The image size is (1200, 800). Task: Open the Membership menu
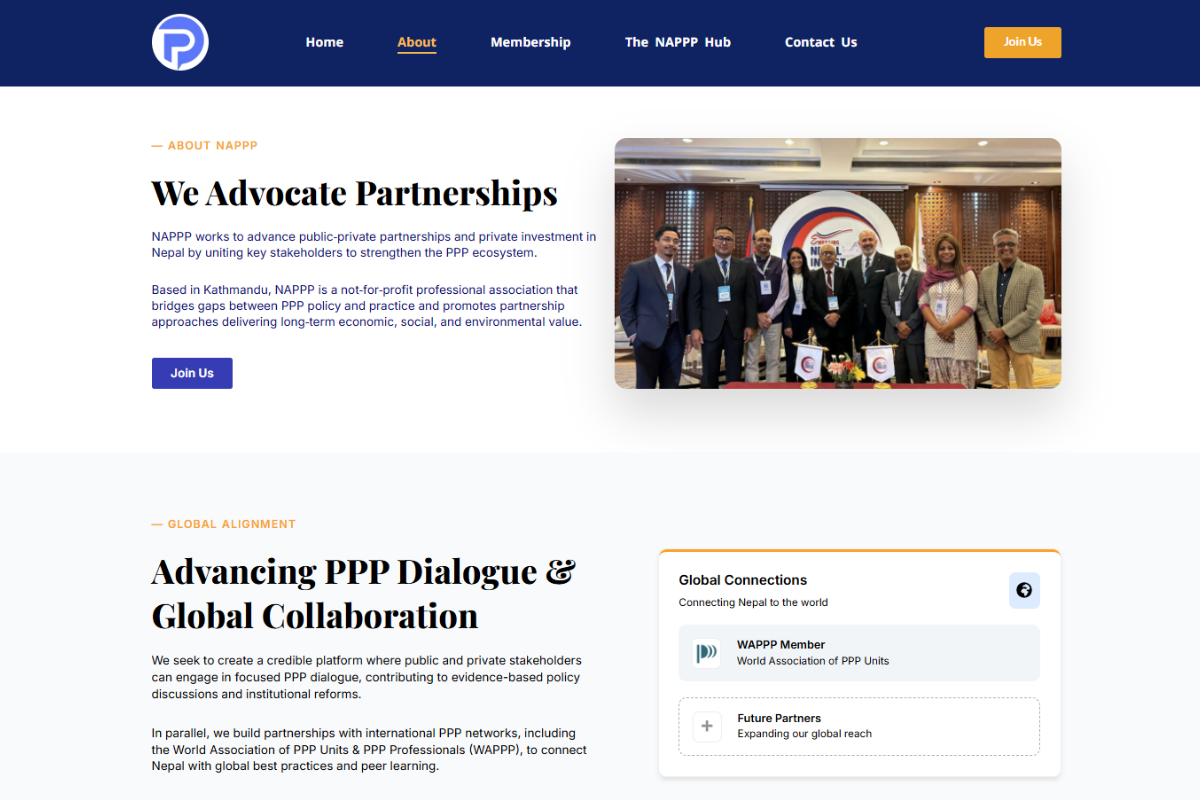pos(530,42)
